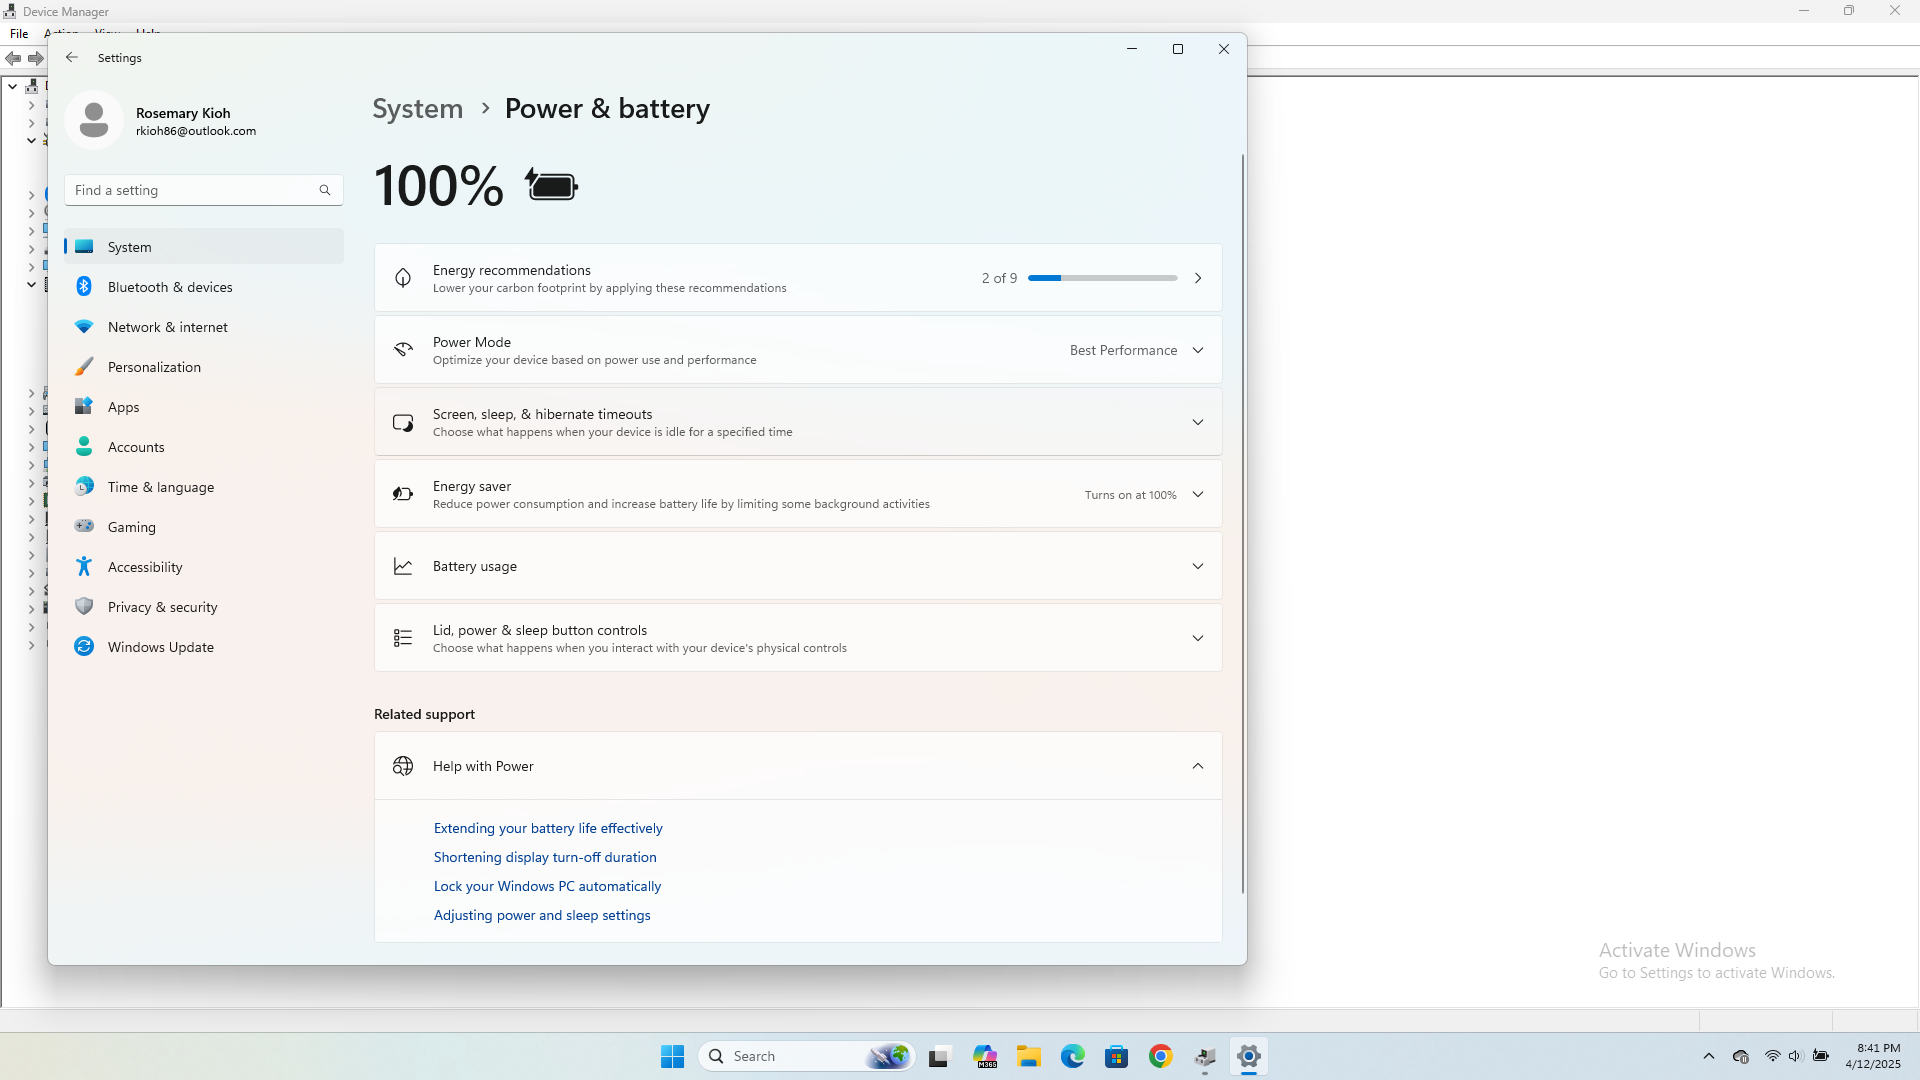Screen dimensions: 1920x1080
Task: Collapse the root node in Device Manager tree
Action: pyautogui.click(x=12, y=86)
